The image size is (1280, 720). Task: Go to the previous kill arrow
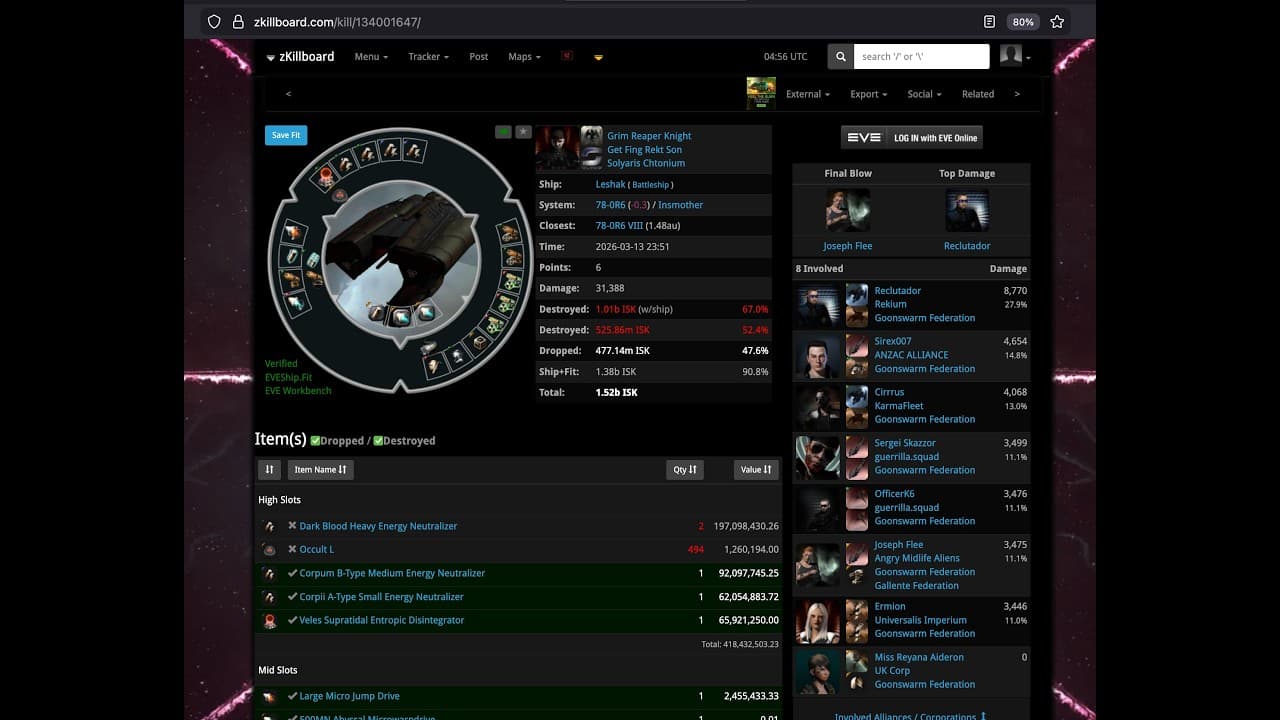click(x=288, y=94)
